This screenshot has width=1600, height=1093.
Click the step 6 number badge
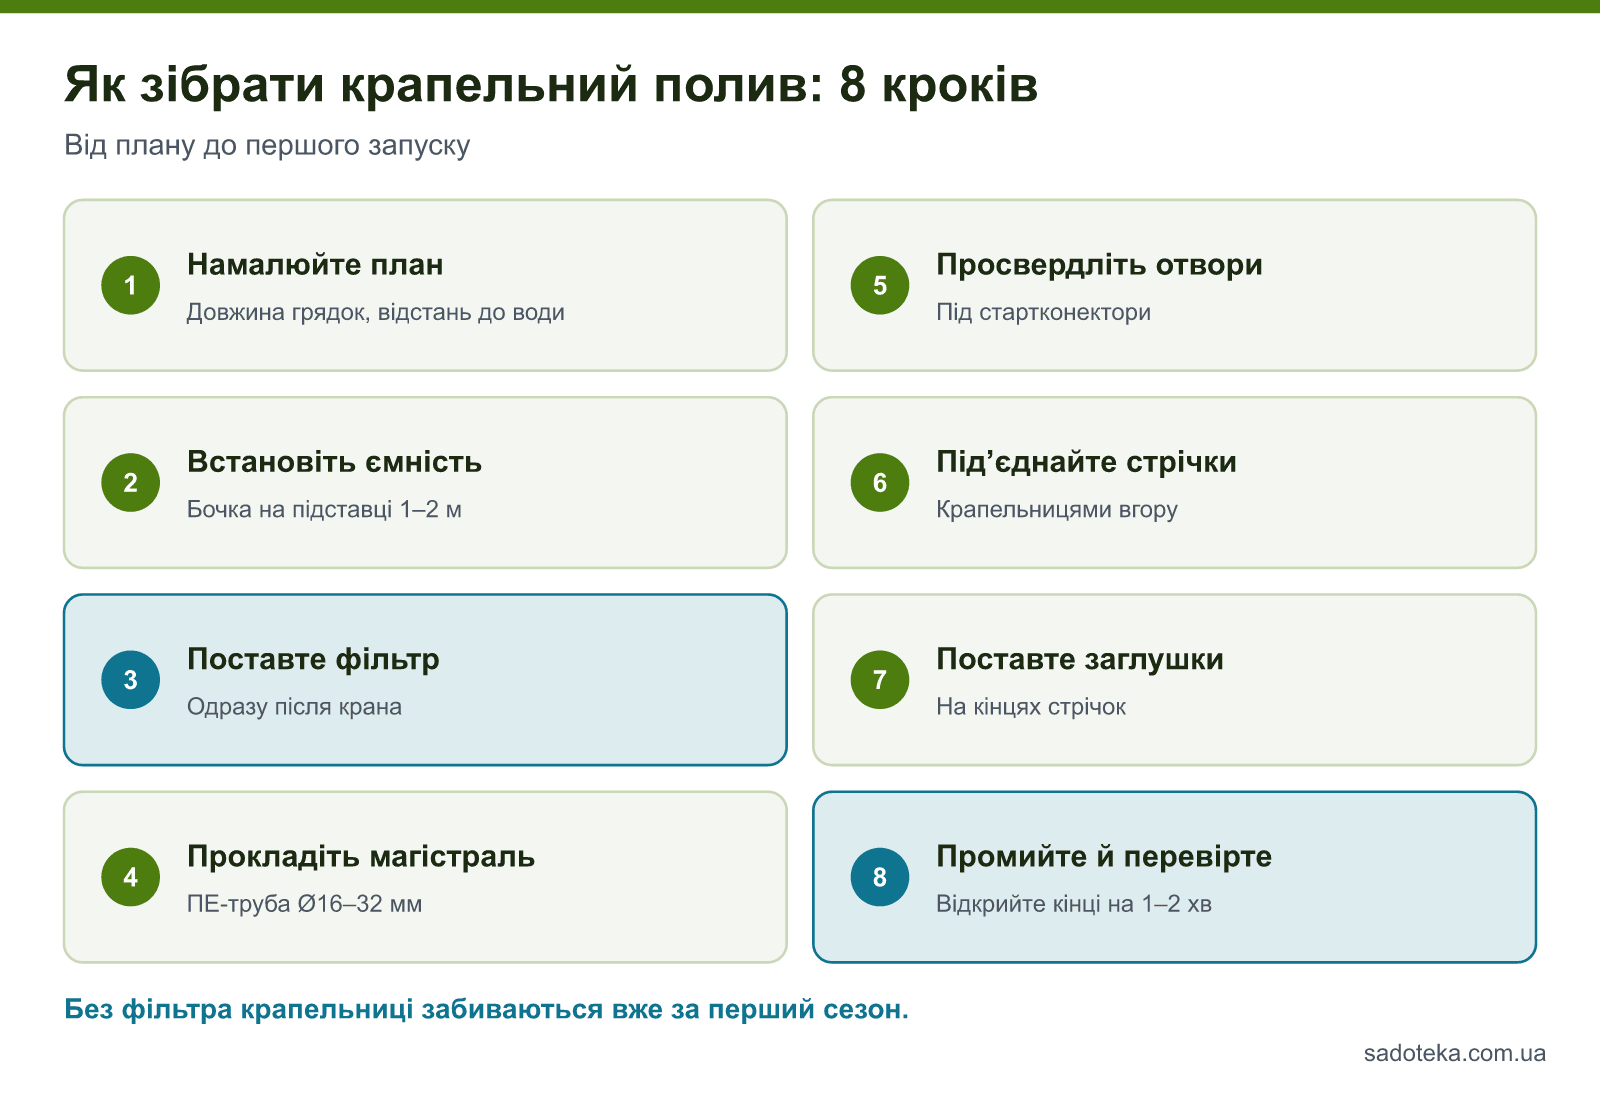pos(880,482)
